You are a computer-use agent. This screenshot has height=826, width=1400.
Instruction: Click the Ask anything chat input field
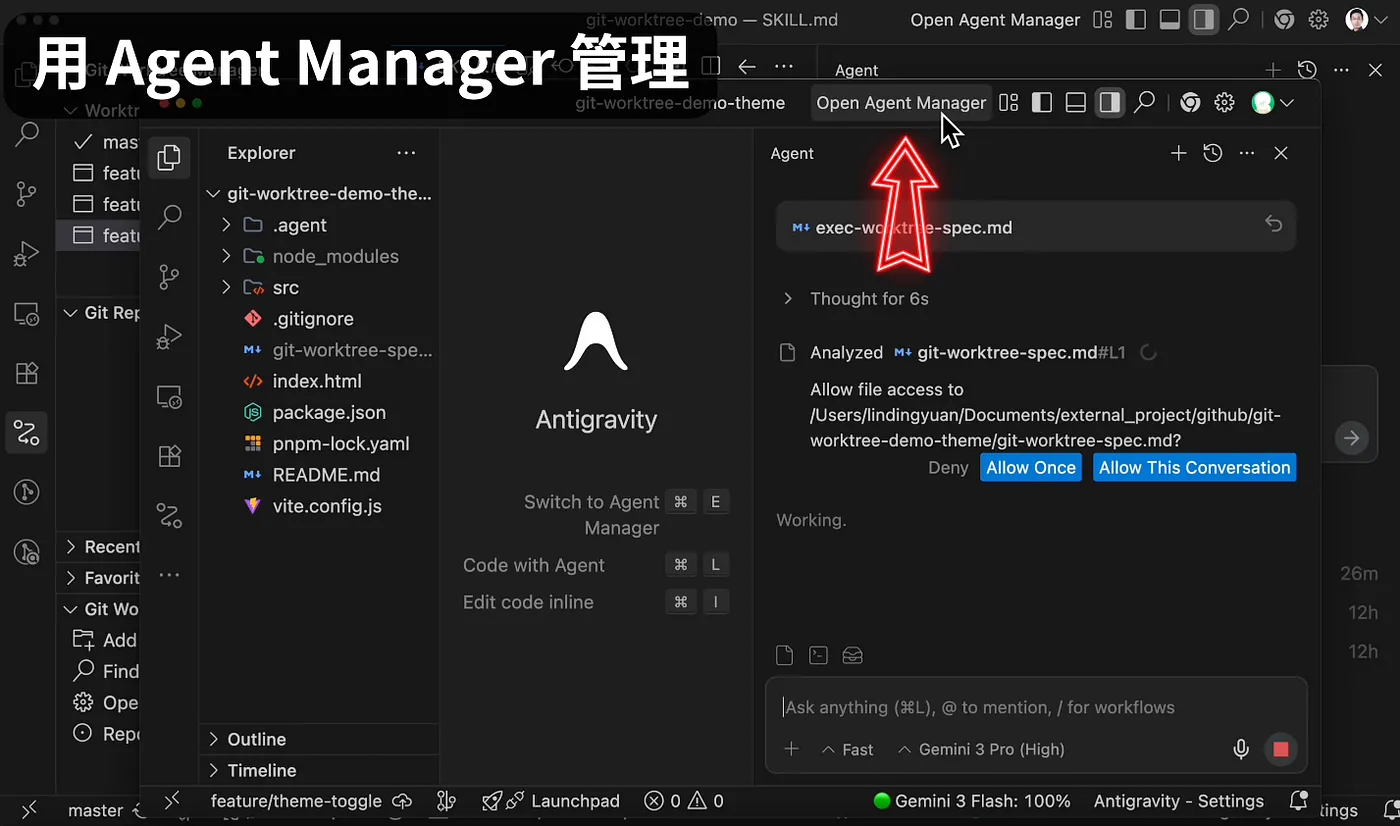(x=1036, y=707)
